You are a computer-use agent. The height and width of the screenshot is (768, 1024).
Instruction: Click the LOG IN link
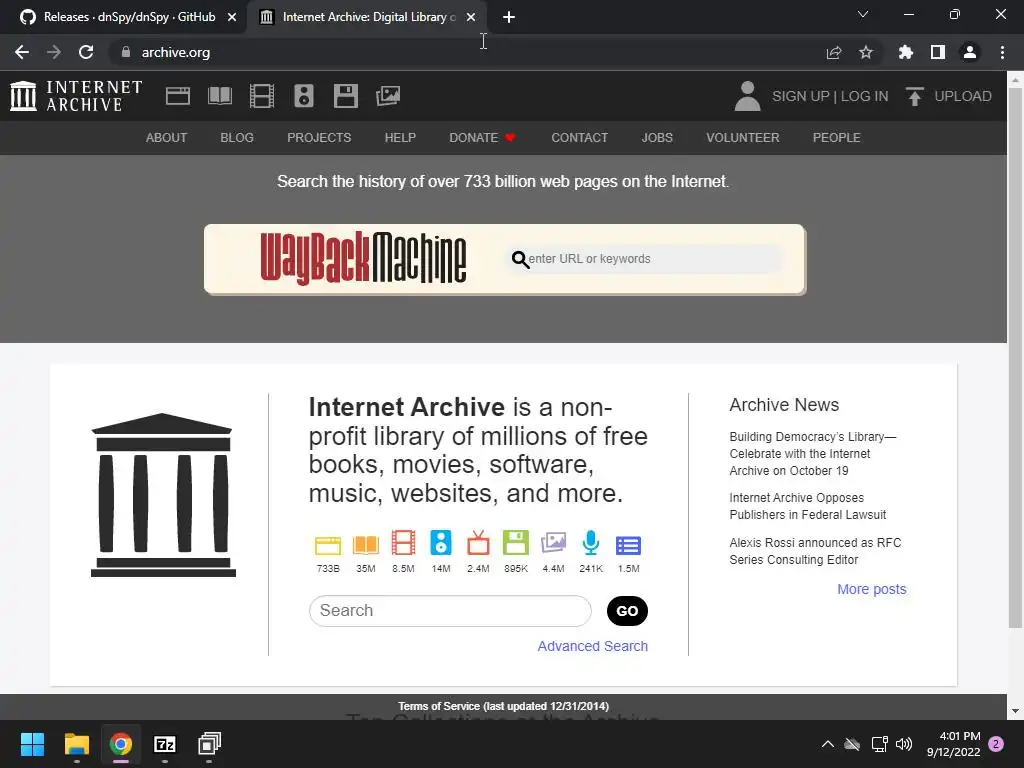click(x=864, y=96)
